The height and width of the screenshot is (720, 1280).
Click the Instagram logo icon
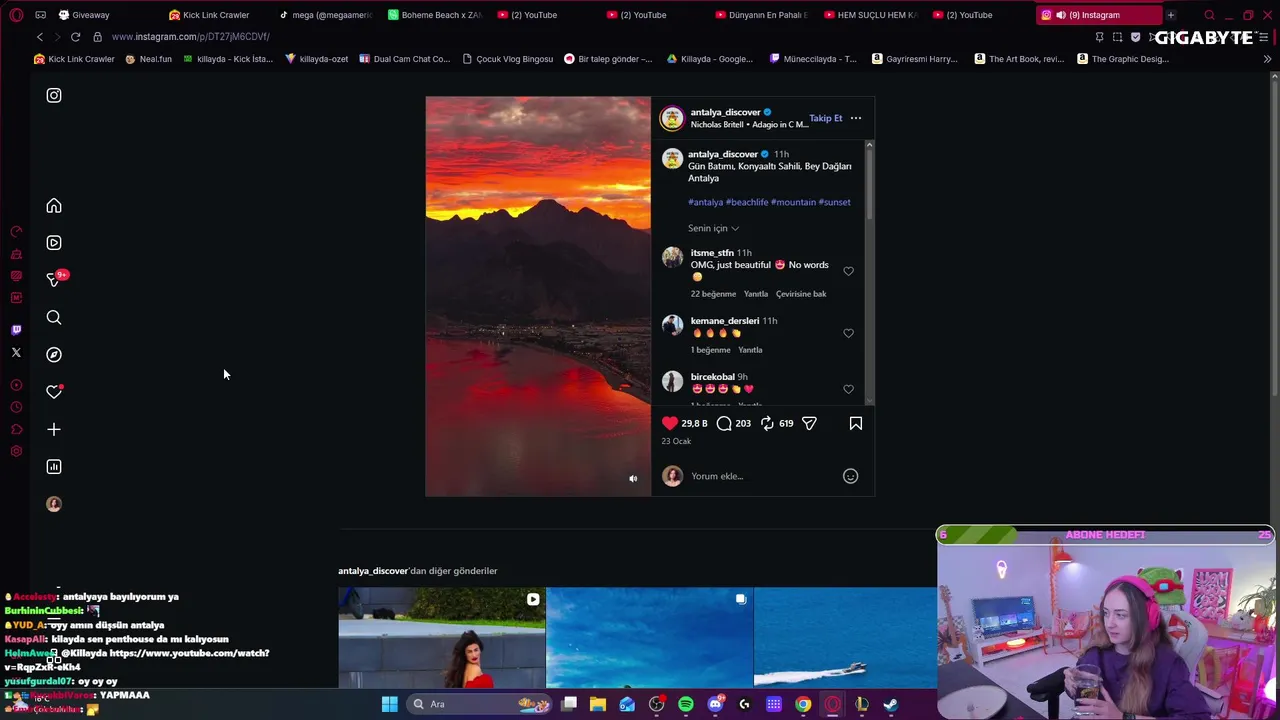tap(54, 96)
